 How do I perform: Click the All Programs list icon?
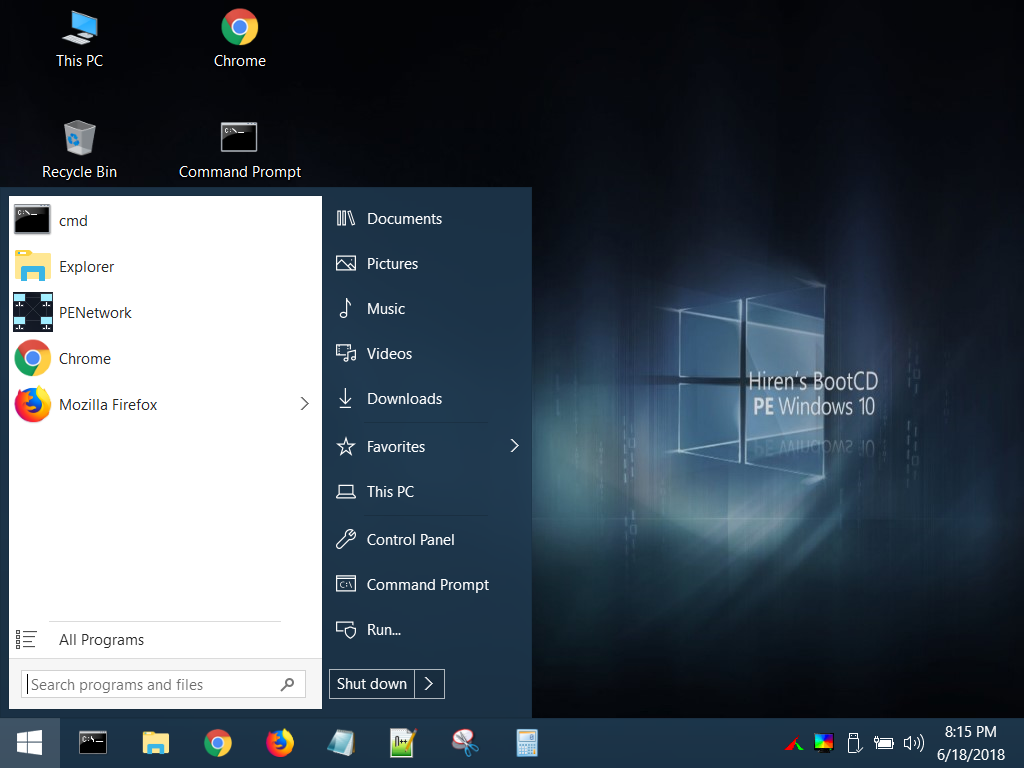click(26, 639)
